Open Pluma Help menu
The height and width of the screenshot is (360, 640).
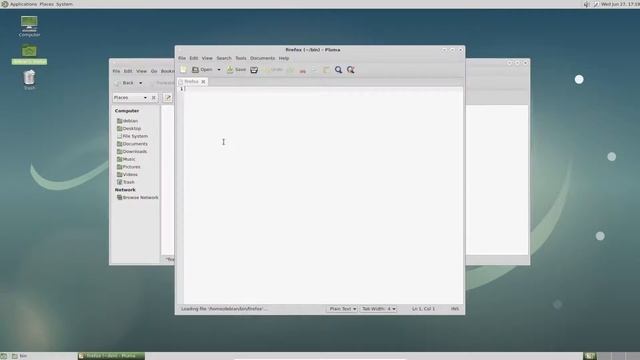pyautogui.click(x=284, y=58)
